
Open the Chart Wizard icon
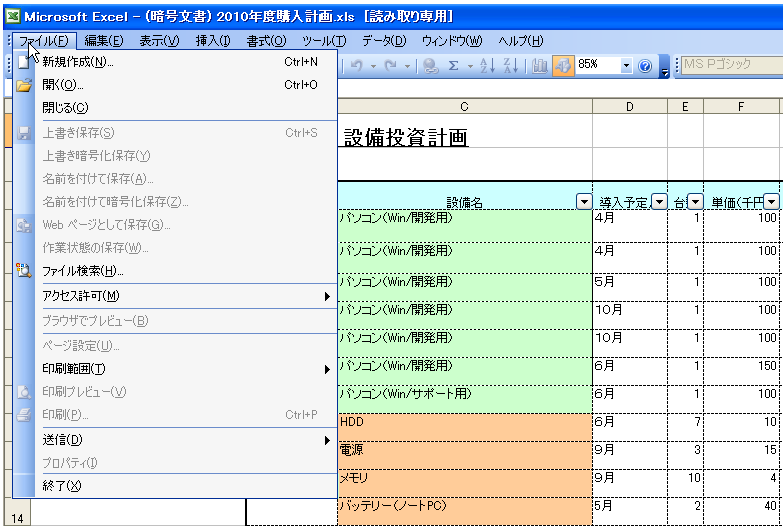(539, 65)
